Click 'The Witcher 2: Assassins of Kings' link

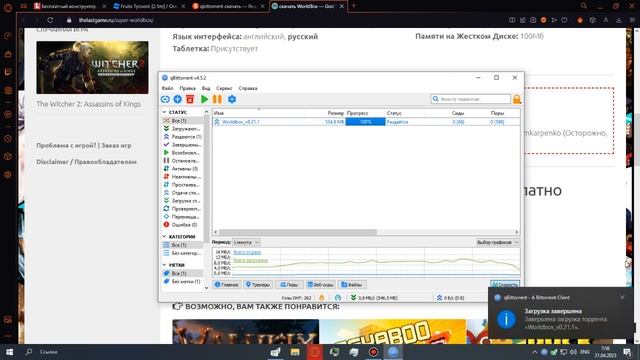(x=89, y=104)
